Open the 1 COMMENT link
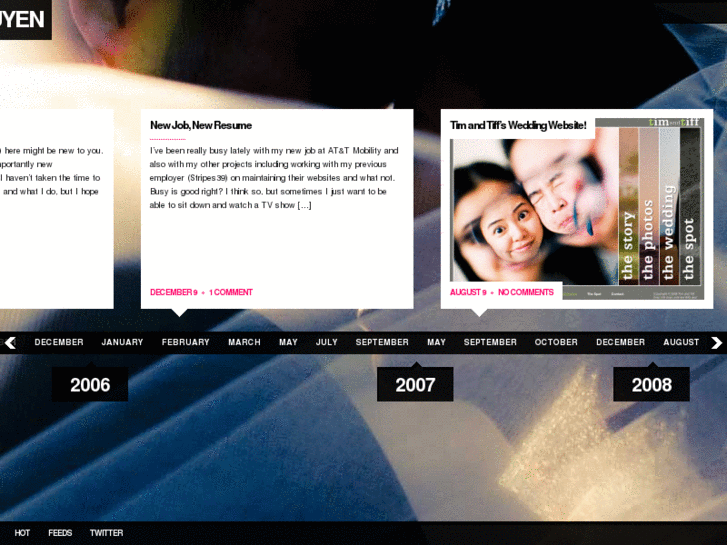 coord(230,292)
